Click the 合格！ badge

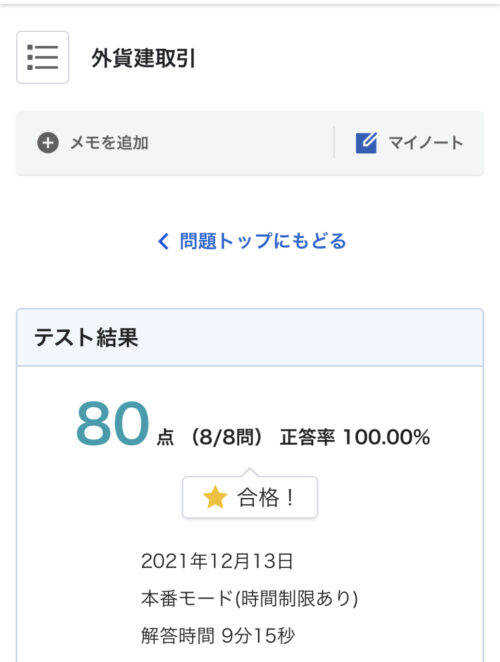pyautogui.click(x=250, y=497)
